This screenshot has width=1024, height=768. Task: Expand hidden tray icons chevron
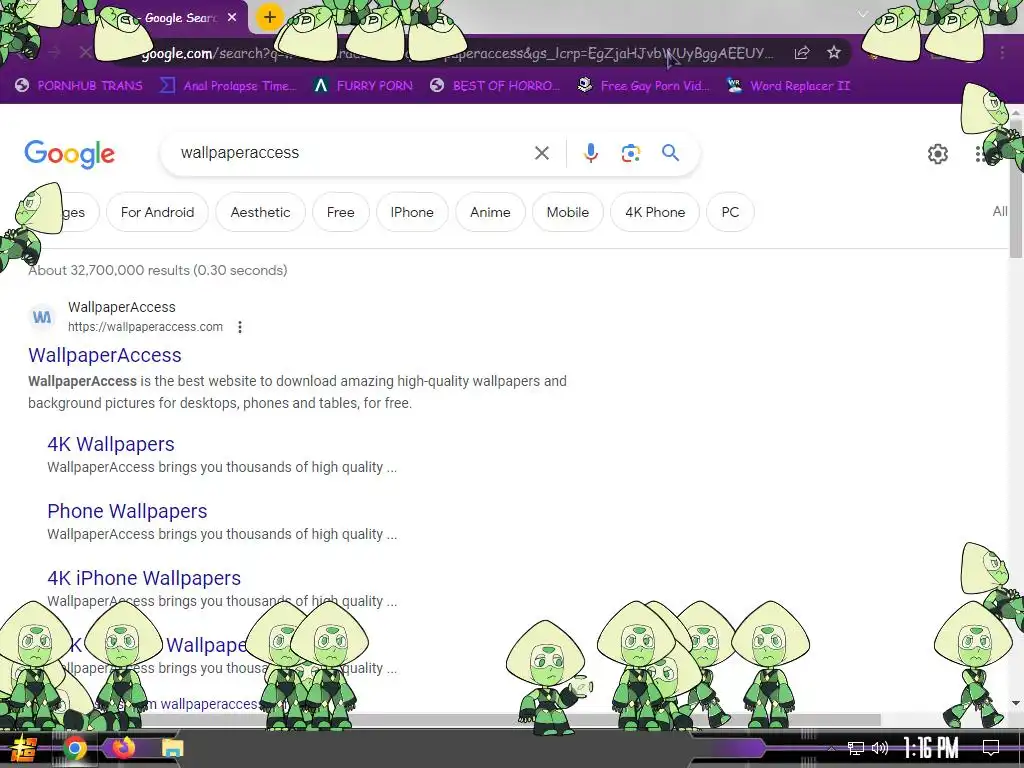[x=831, y=748]
